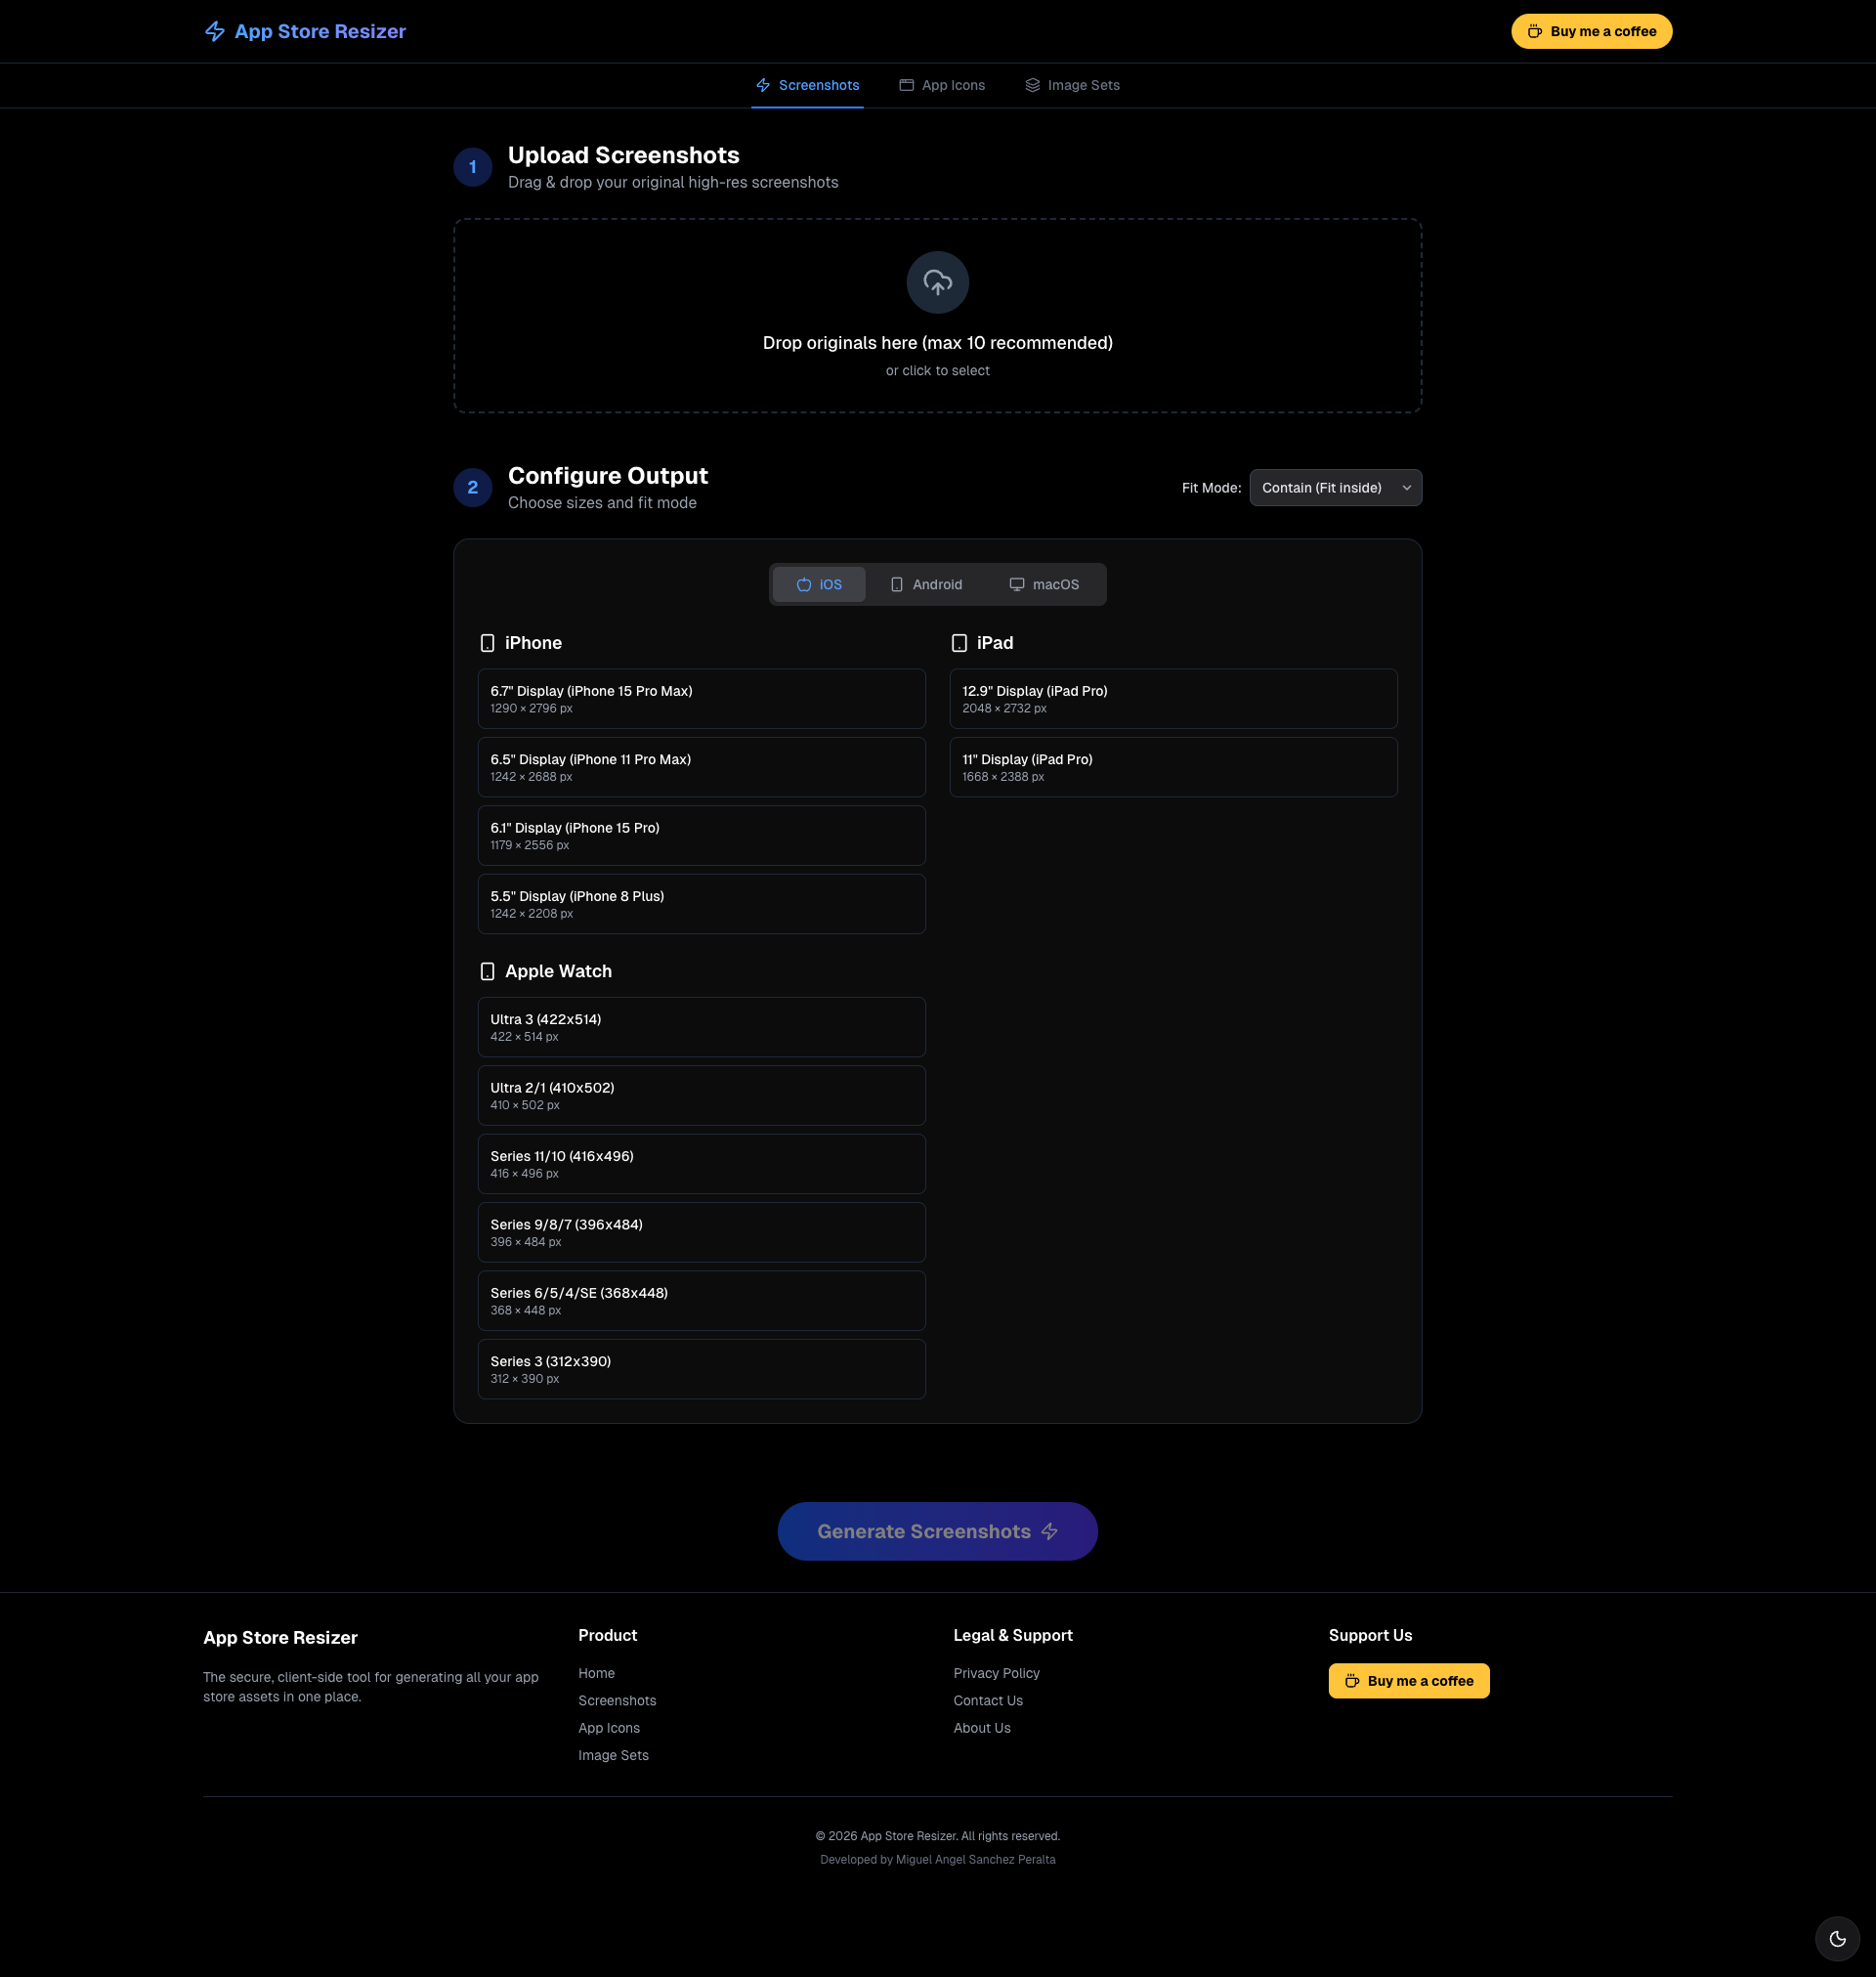Select the 11" Display iPad Pro size

click(x=1173, y=767)
